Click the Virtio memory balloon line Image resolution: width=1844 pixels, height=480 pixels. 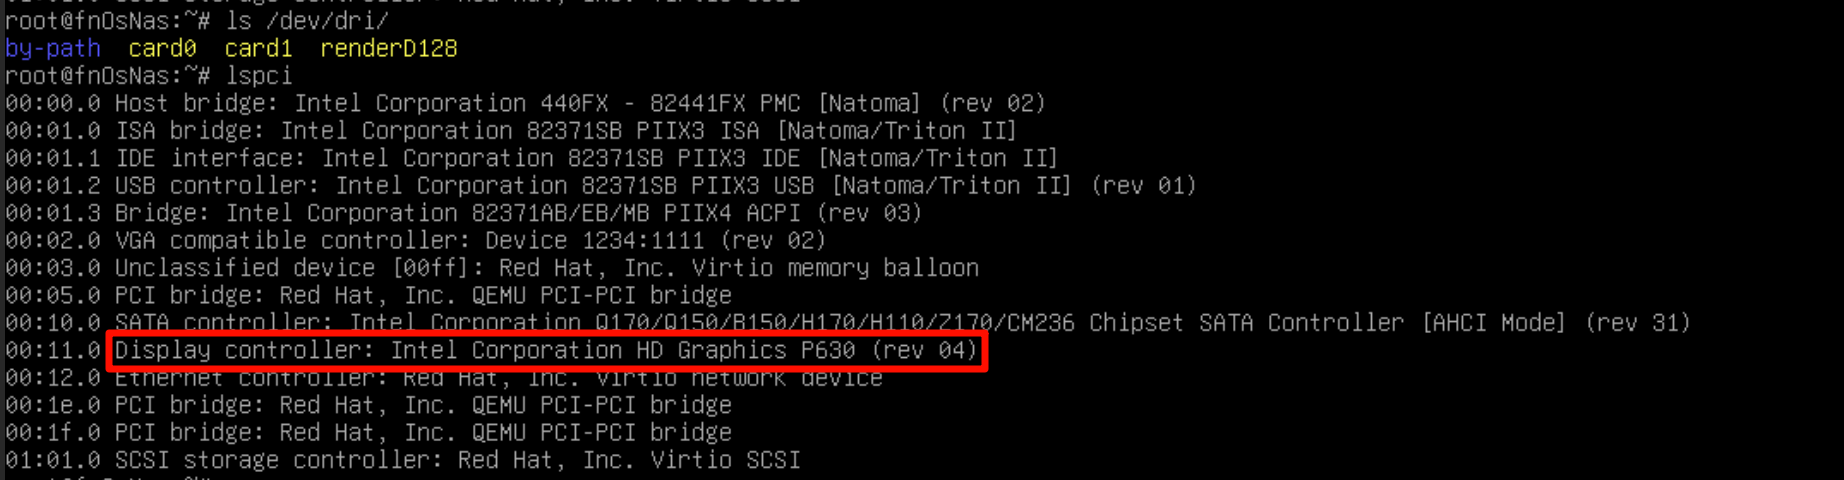492,268
